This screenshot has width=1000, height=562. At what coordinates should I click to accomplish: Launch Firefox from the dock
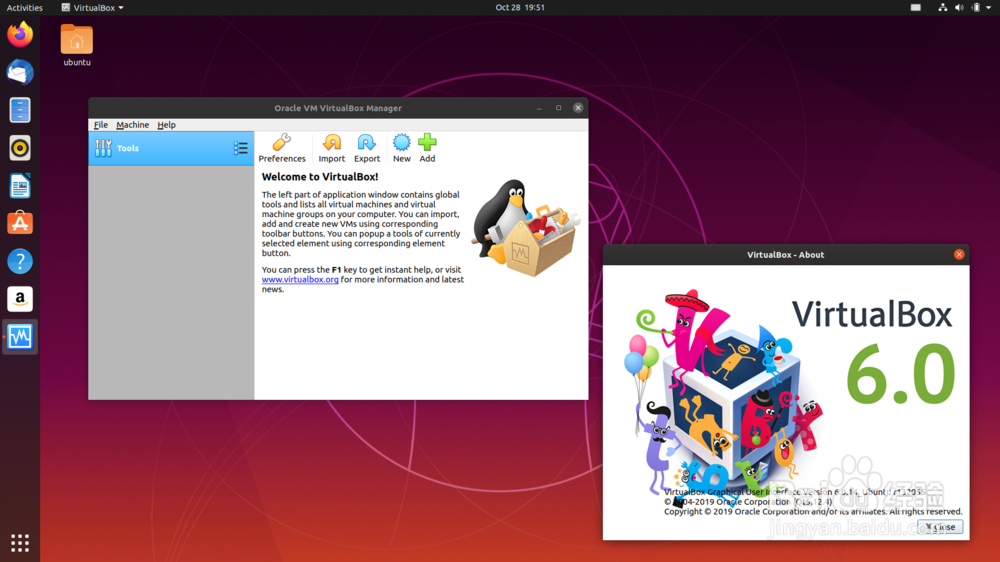point(20,34)
